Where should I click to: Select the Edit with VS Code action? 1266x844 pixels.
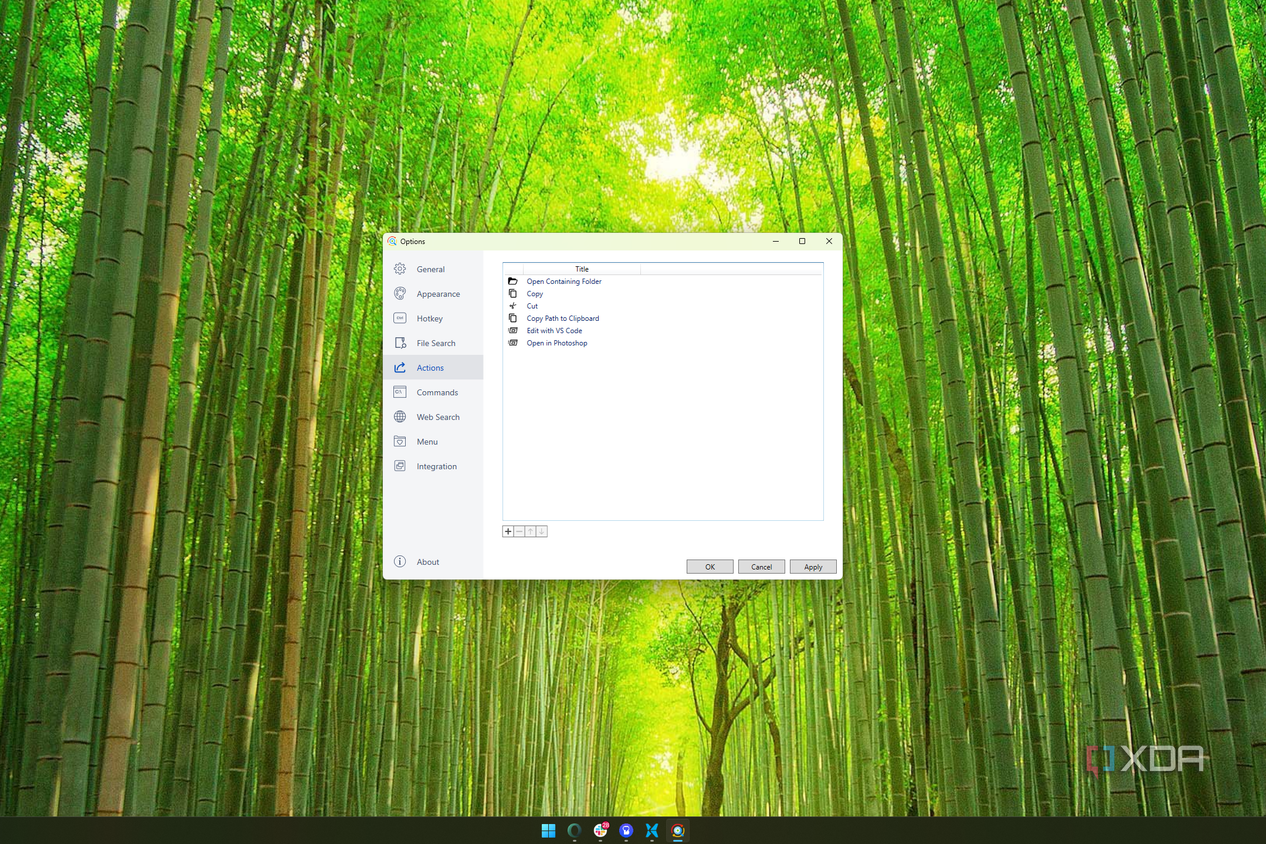(x=662, y=331)
